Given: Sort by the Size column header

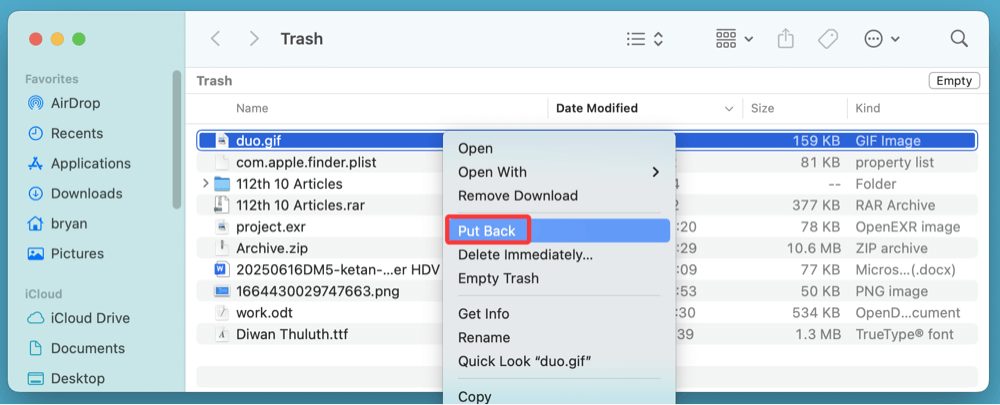Looking at the screenshot, I should click(x=762, y=108).
